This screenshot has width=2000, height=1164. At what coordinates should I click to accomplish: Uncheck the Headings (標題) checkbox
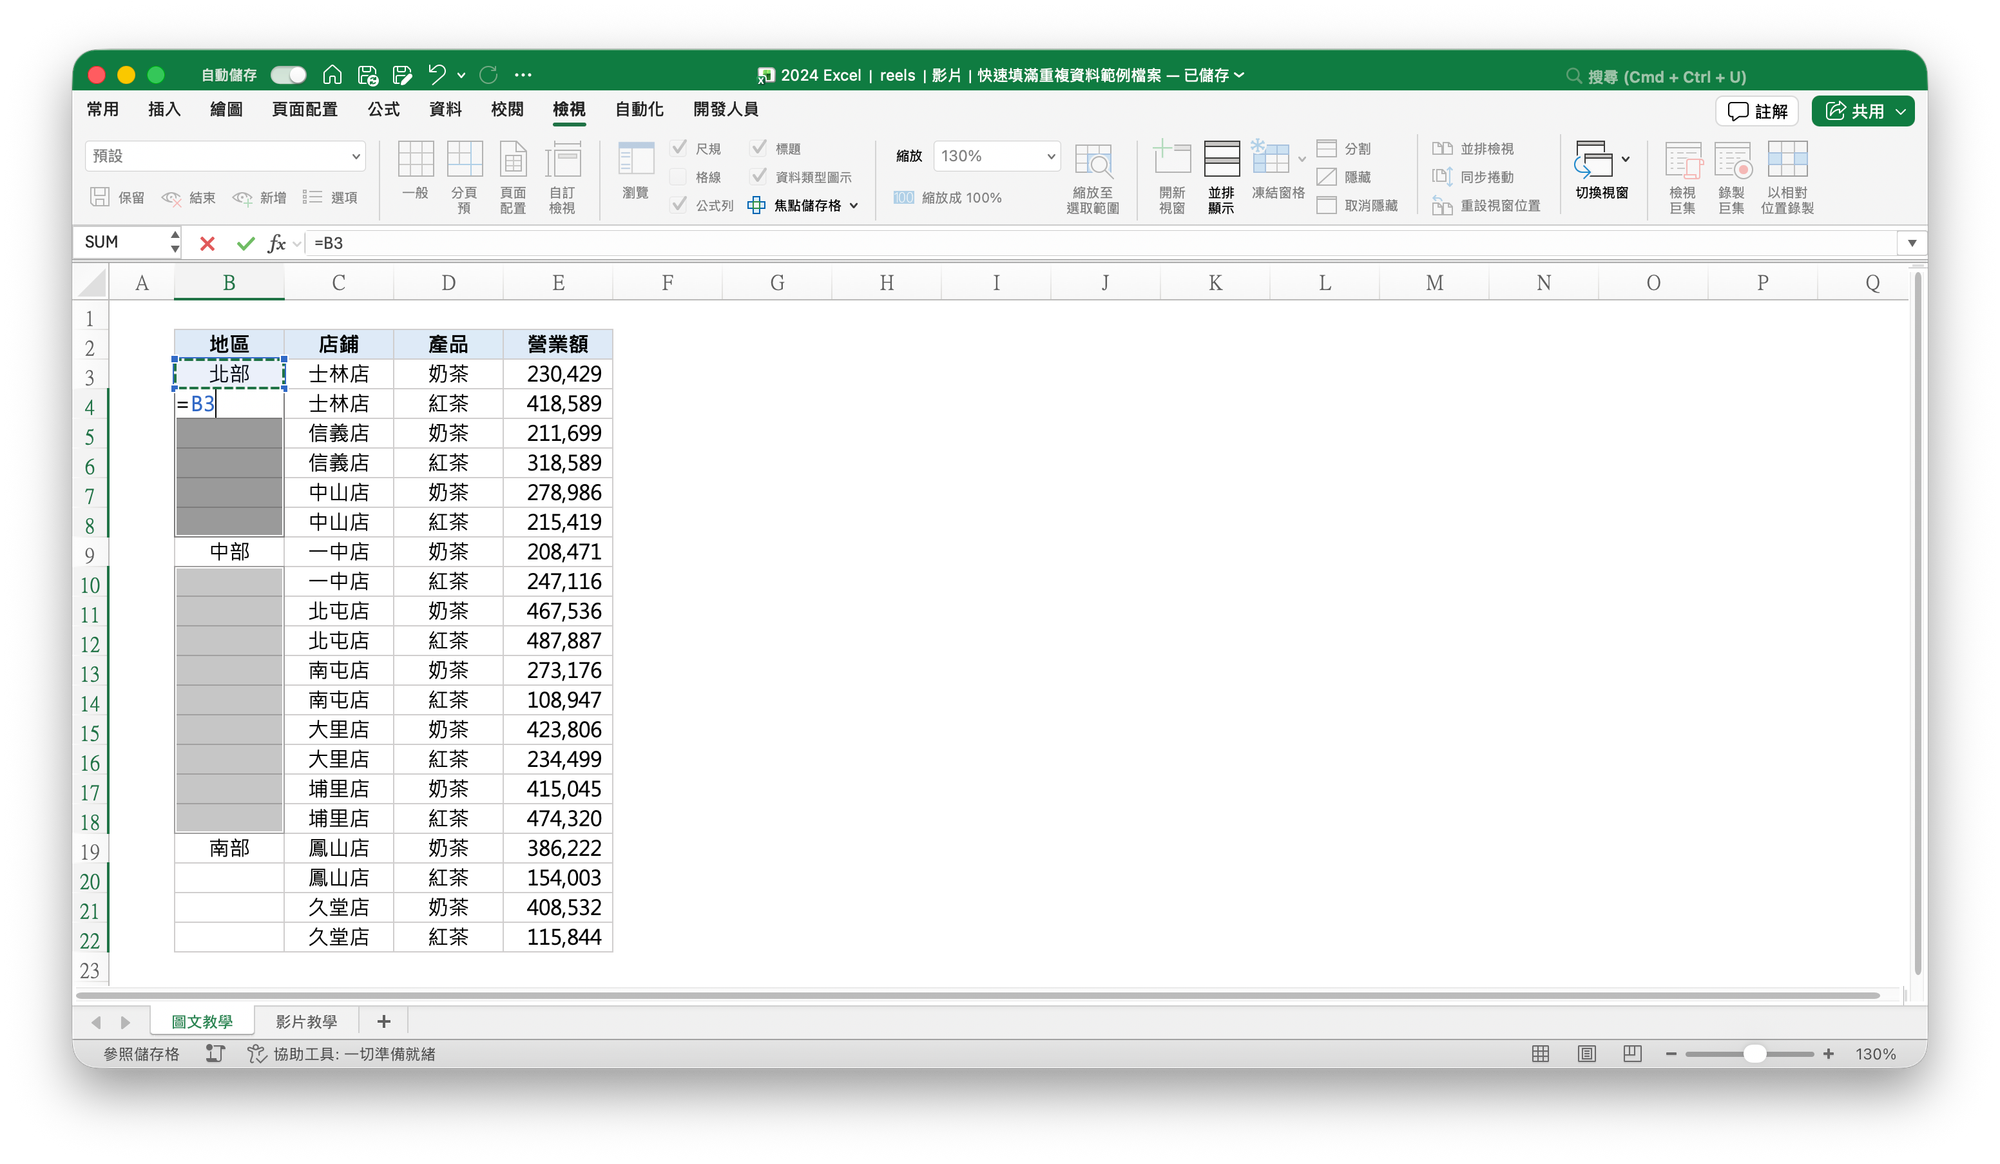759,148
